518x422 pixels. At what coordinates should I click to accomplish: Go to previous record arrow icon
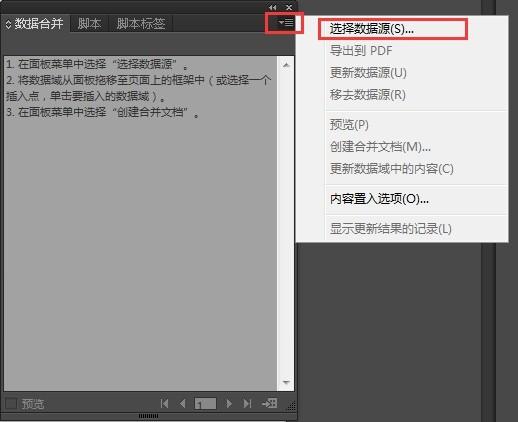pyautogui.click(x=182, y=404)
